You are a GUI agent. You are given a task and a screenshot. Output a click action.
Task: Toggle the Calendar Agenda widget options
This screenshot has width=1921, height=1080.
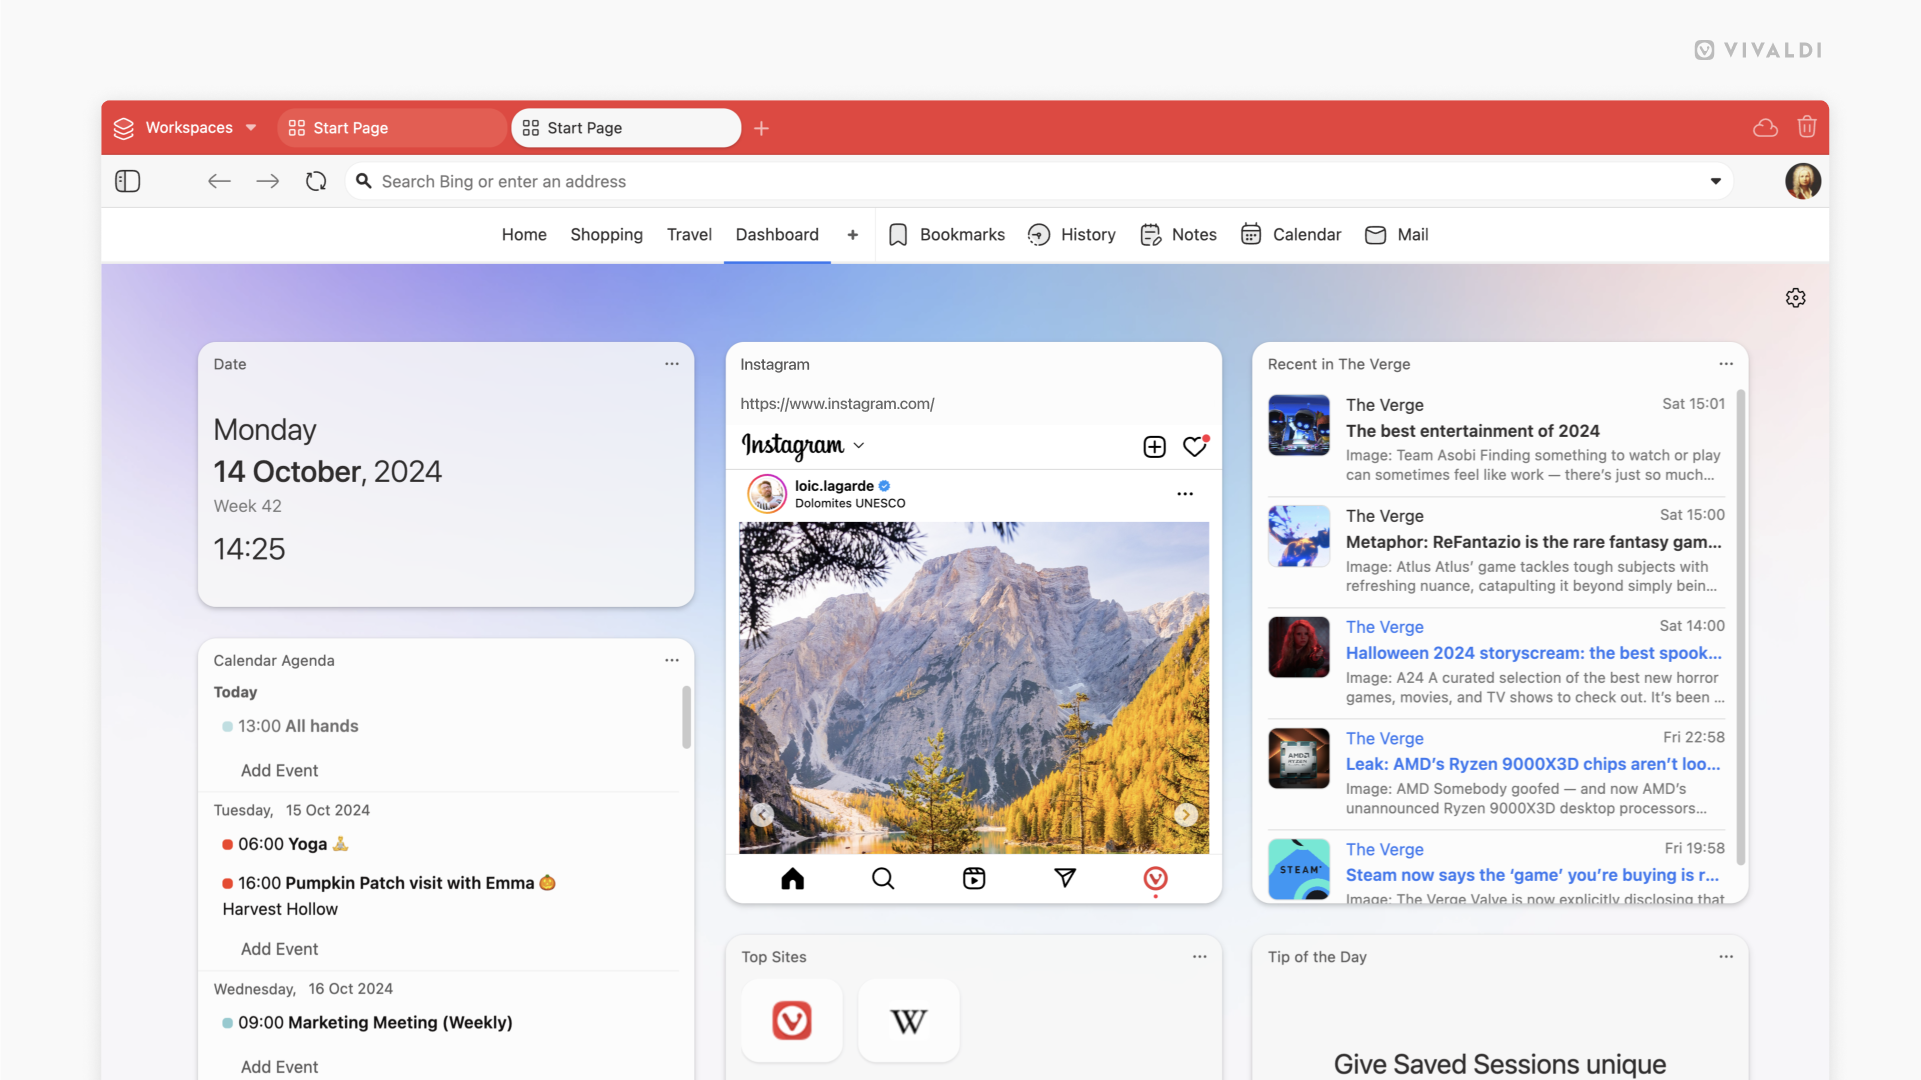(672, 659)
